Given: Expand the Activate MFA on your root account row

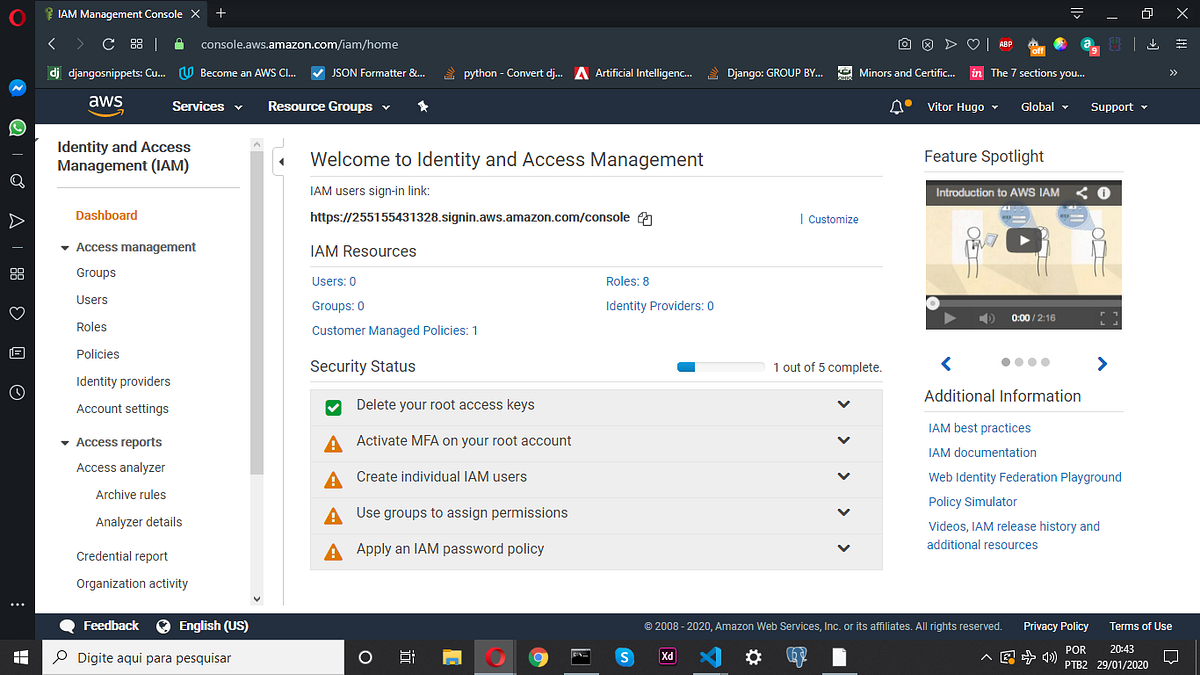Looking at the screenshot, I should [843, 440].
